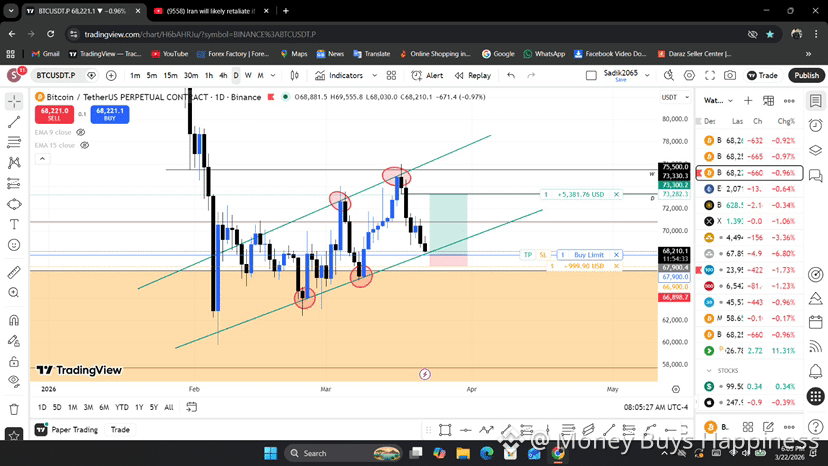The height and width of the screenshot is (466, 828).
Task: Open the Paper Trading panel
Action: pos(67,430)
